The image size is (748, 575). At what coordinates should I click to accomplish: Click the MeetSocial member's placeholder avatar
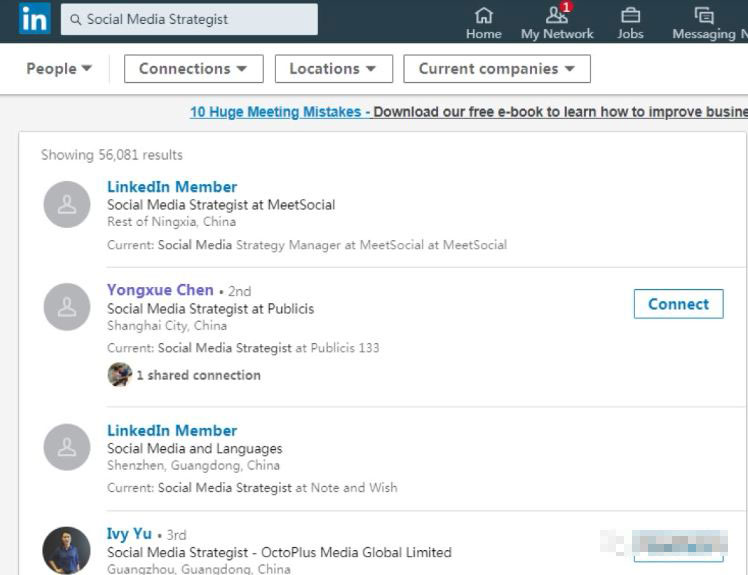67,204
